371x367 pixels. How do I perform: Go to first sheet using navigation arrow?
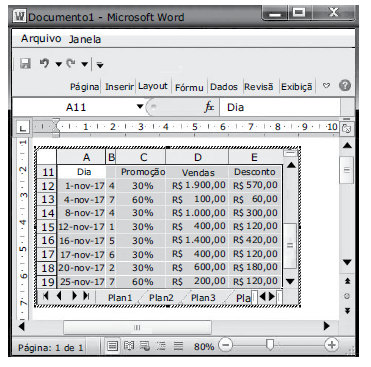click(46, 296)
